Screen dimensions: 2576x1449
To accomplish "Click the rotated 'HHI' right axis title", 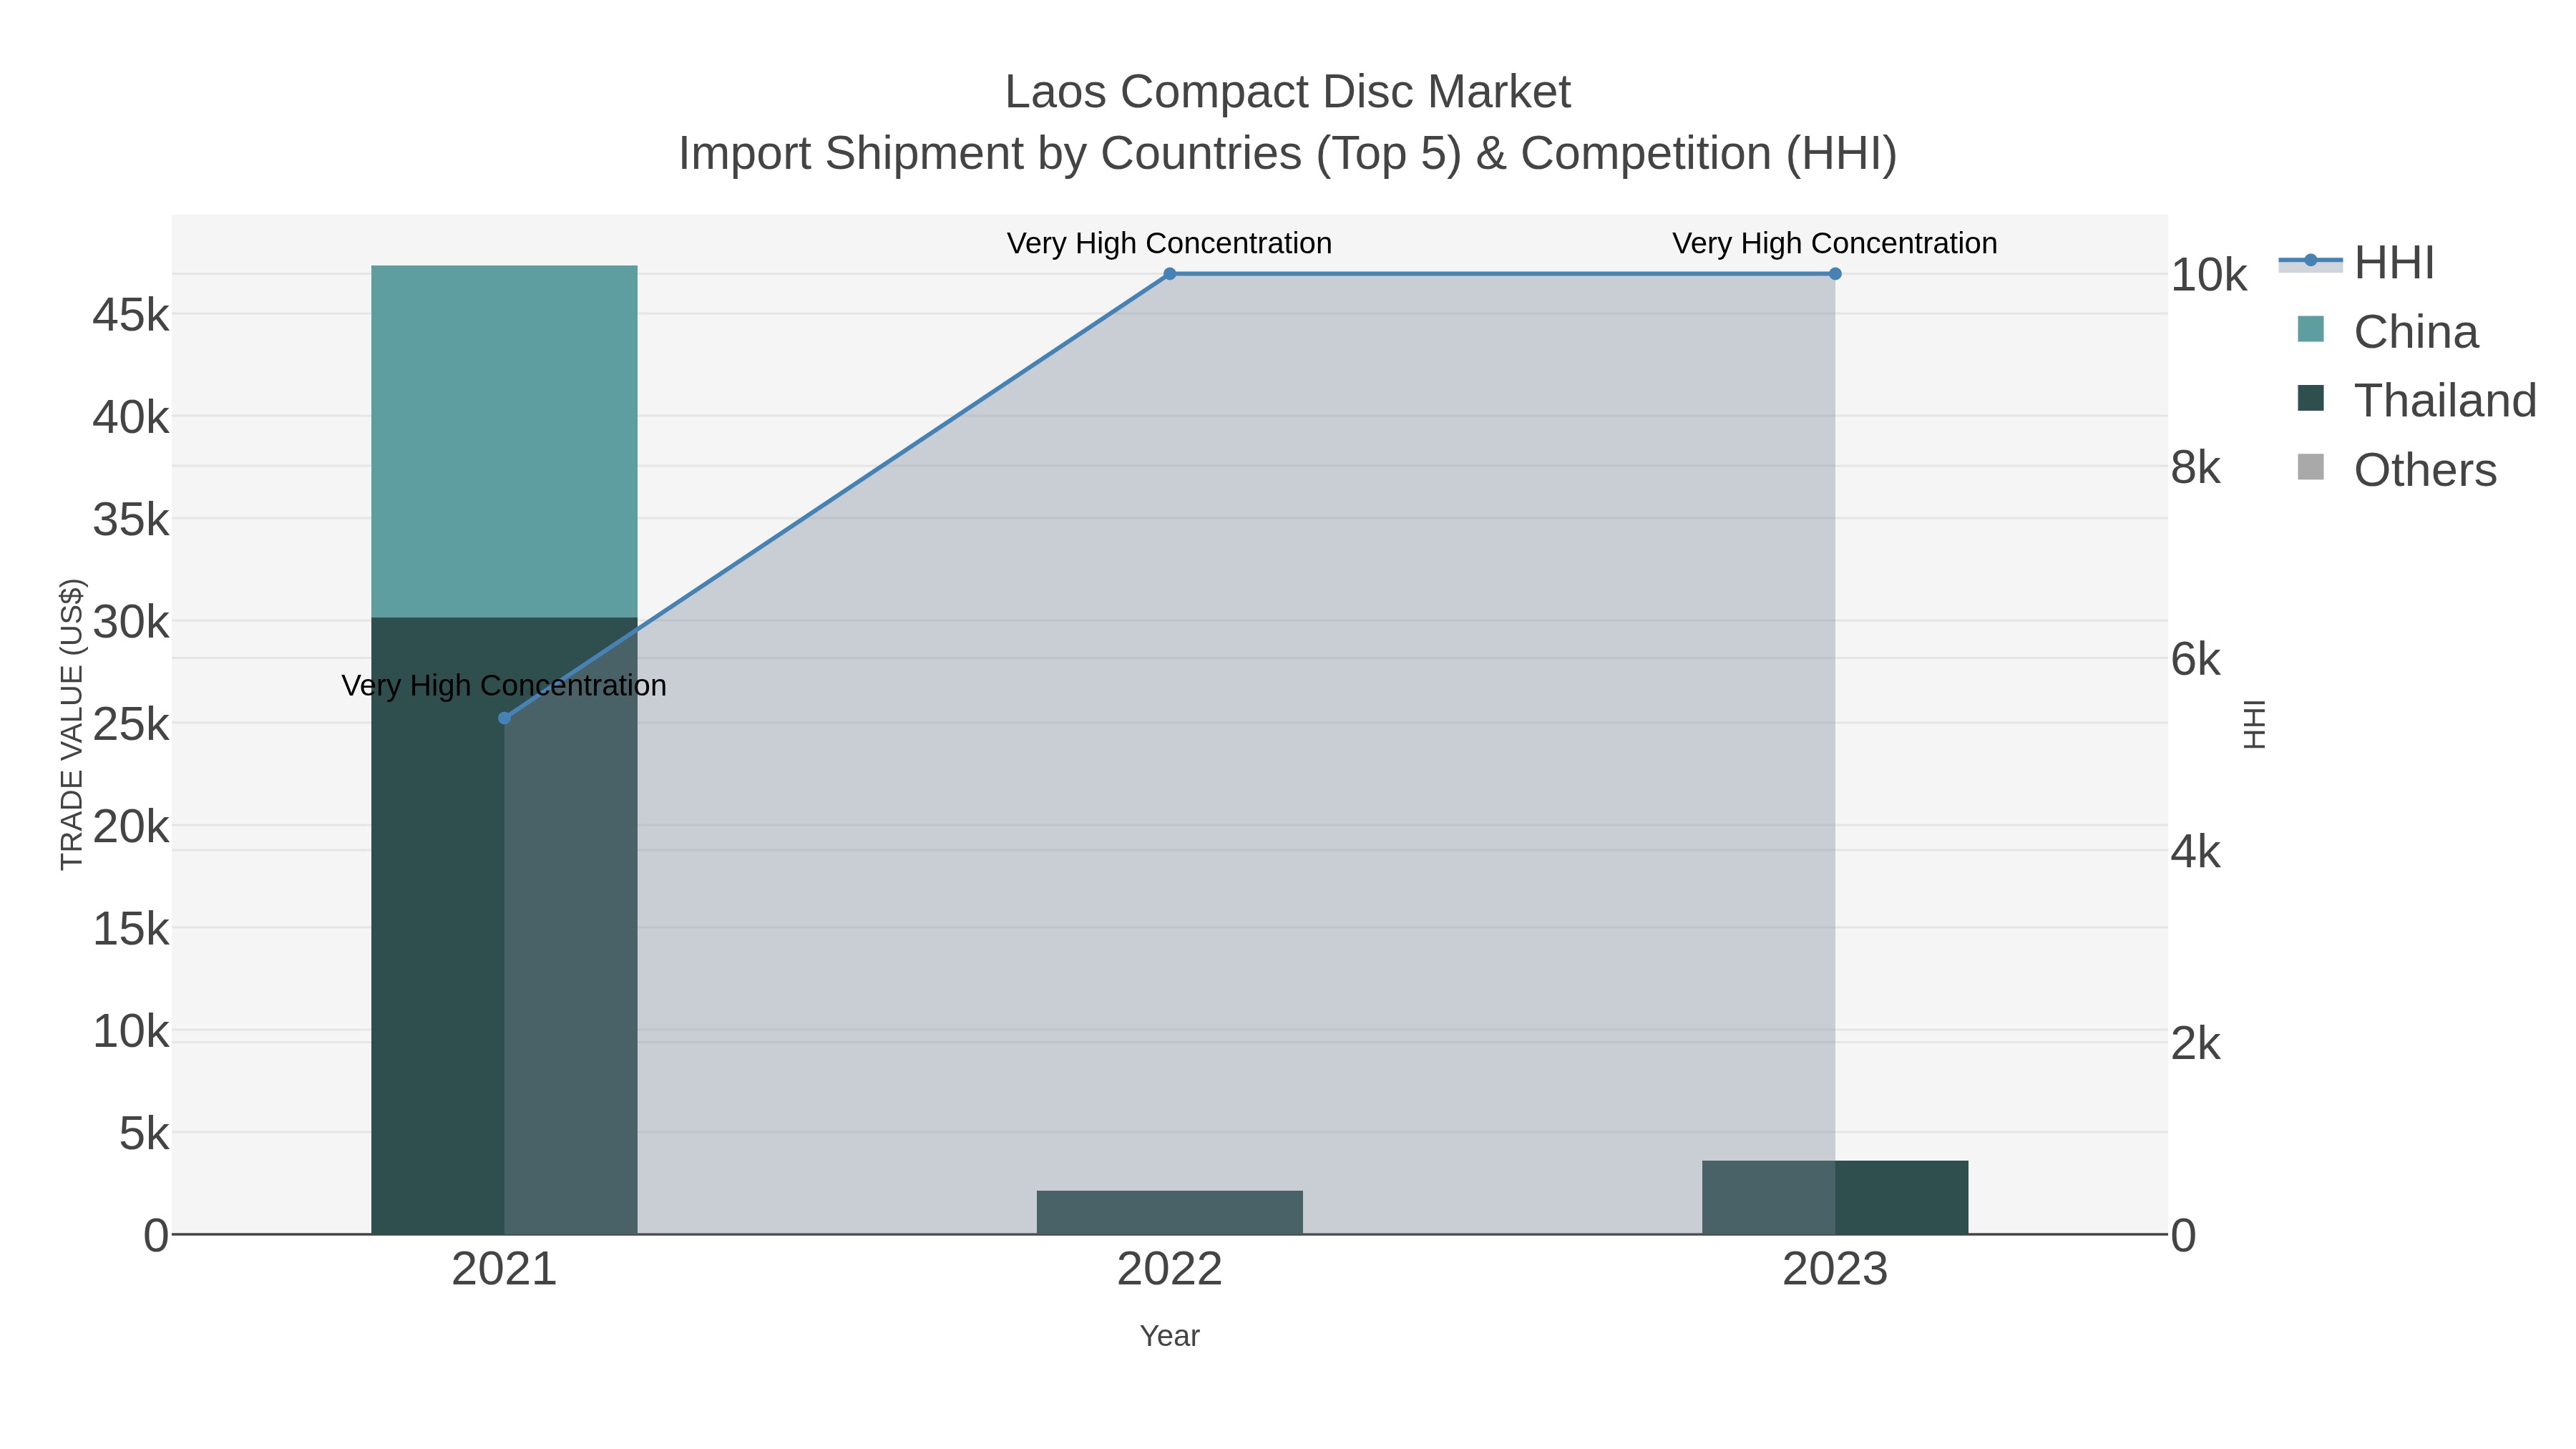I will (2254, 724).
